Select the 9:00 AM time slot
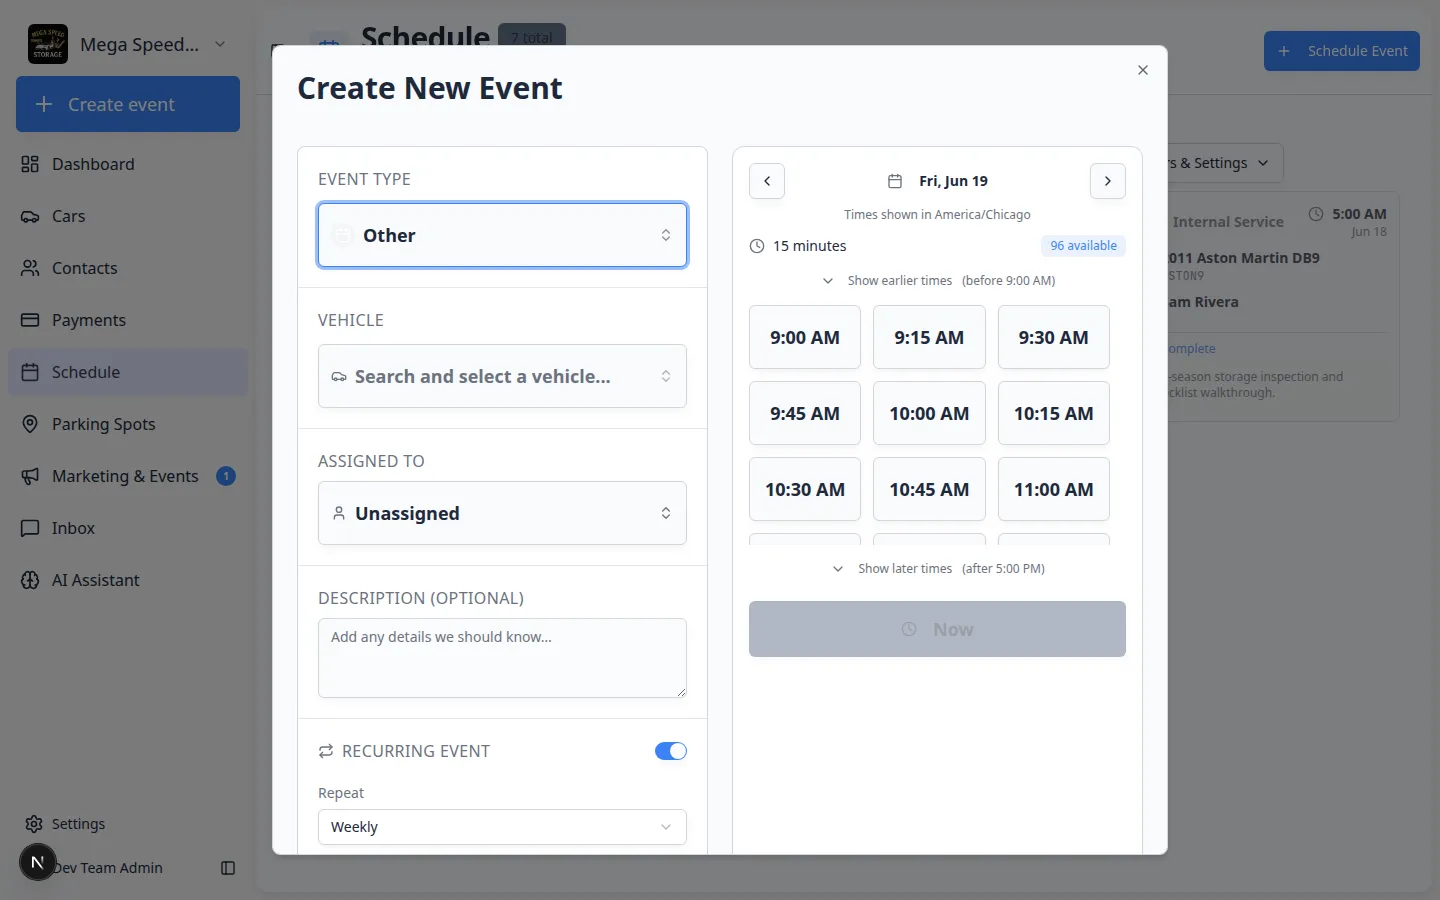1440x900 pixels. tap(805, 337)
